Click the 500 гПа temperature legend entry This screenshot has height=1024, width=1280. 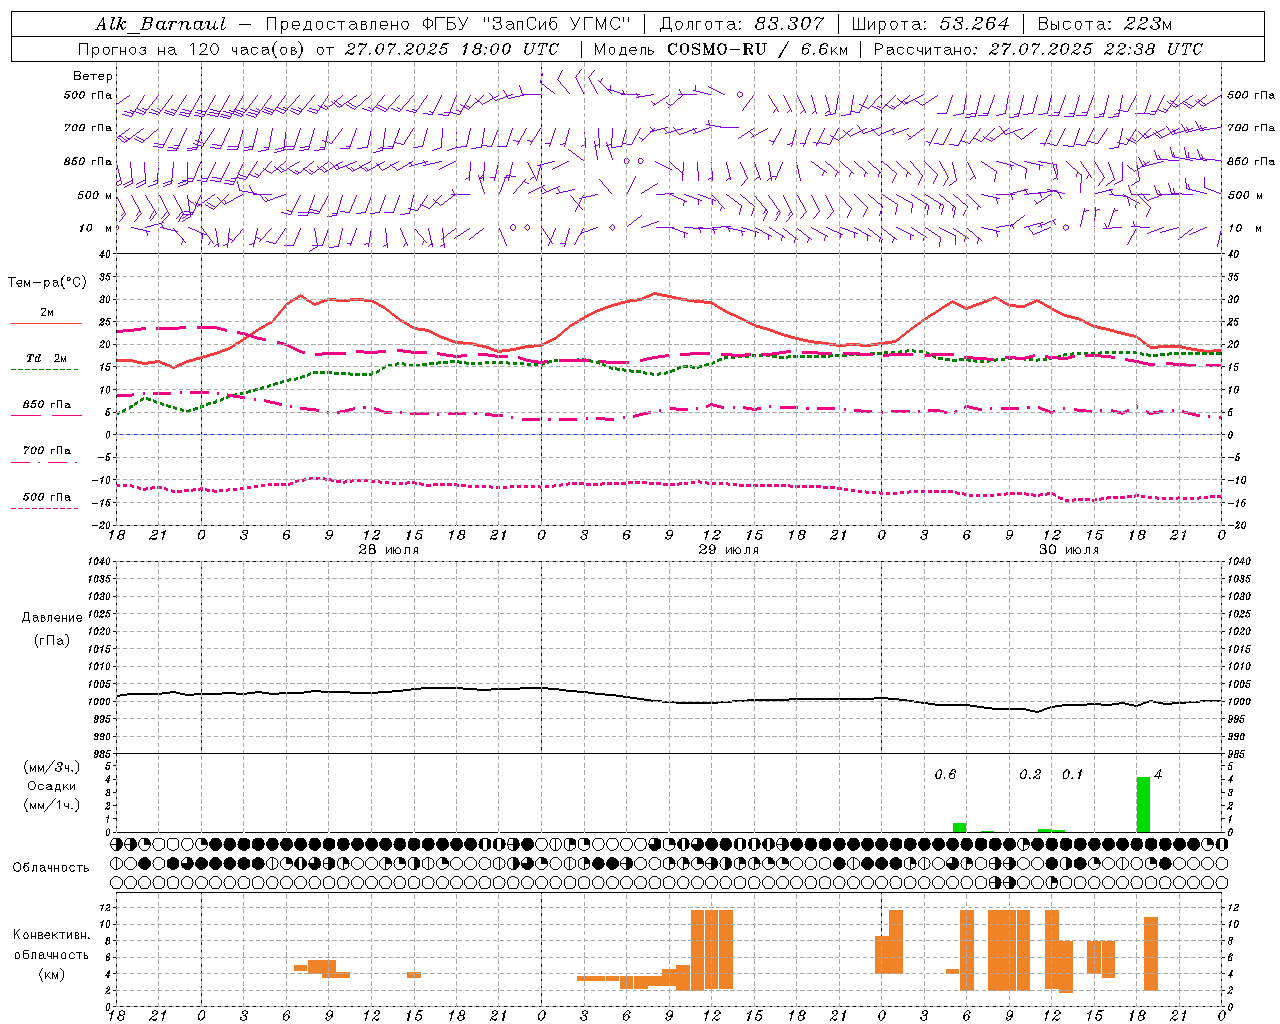click(x=47, y=497)
